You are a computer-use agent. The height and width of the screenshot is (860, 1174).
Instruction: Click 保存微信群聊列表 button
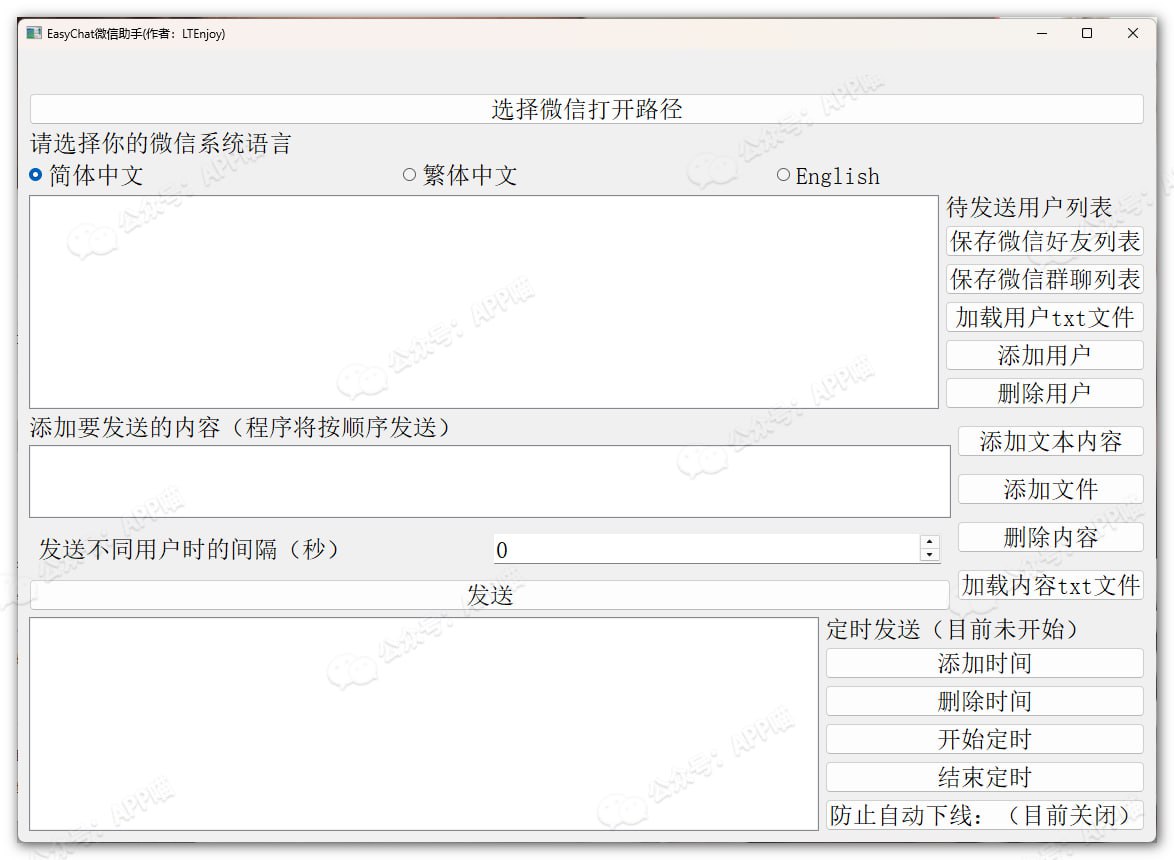(x=1044, y=279)
